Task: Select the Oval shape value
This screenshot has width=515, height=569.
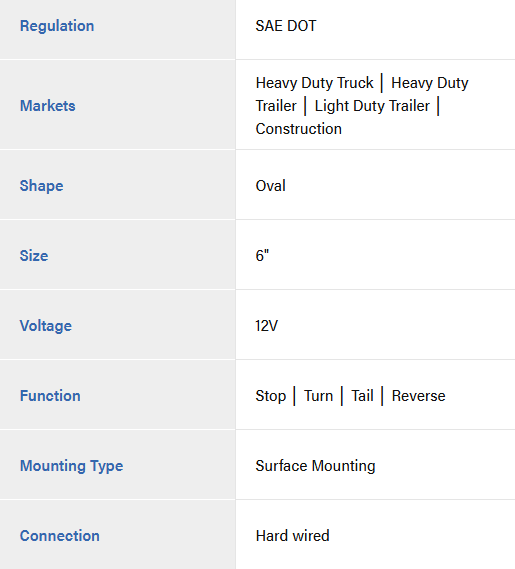Action: coord(270,186)
